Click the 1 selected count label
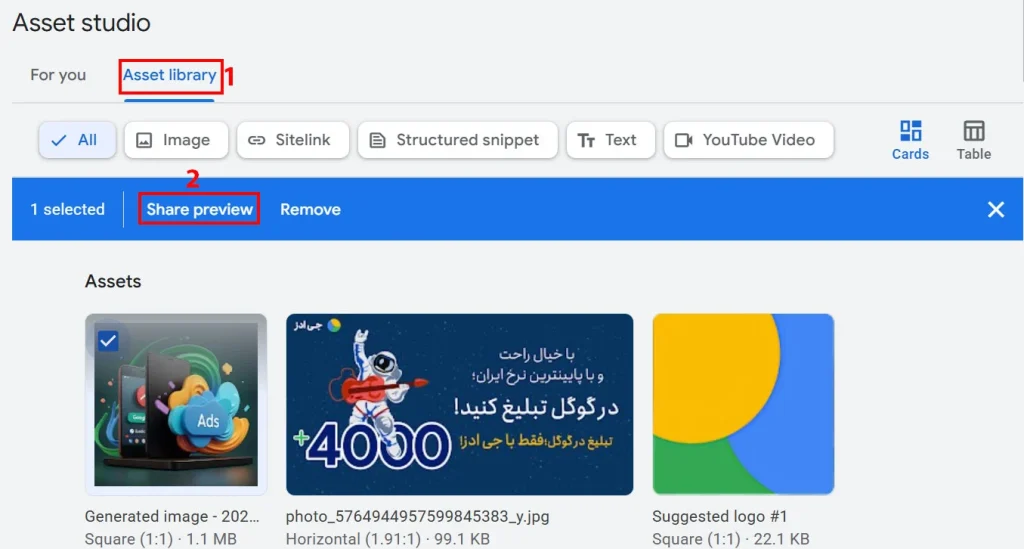The height and width of the screenshot is (549, 1024). (67, 210)
